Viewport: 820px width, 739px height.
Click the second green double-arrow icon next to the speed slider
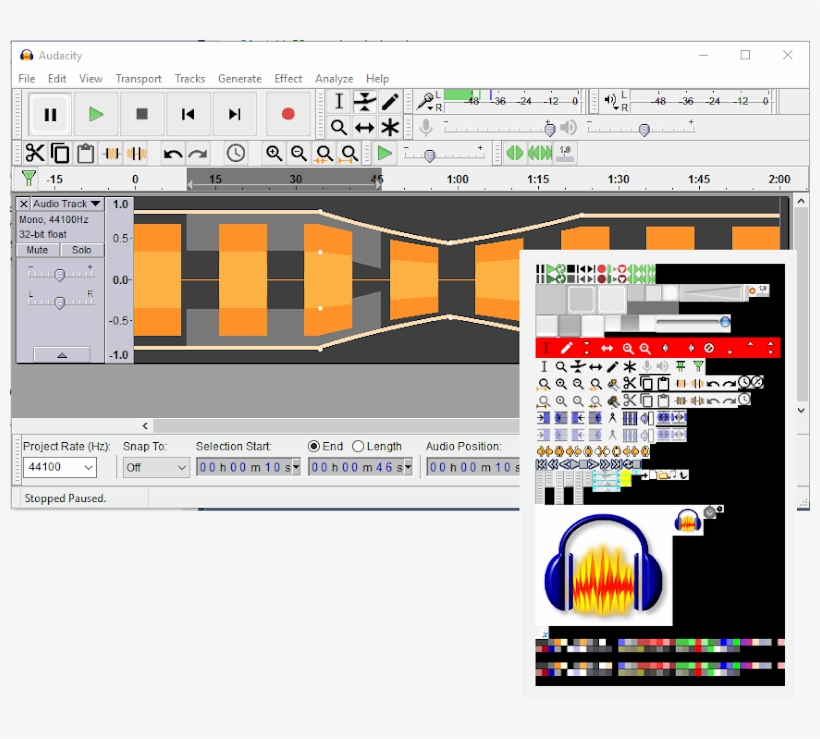pos(539,153)
